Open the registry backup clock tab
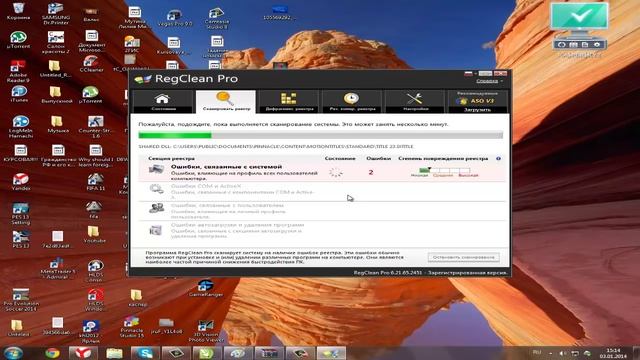The width and height of the screenshot is (640, 360). (352, 101)
